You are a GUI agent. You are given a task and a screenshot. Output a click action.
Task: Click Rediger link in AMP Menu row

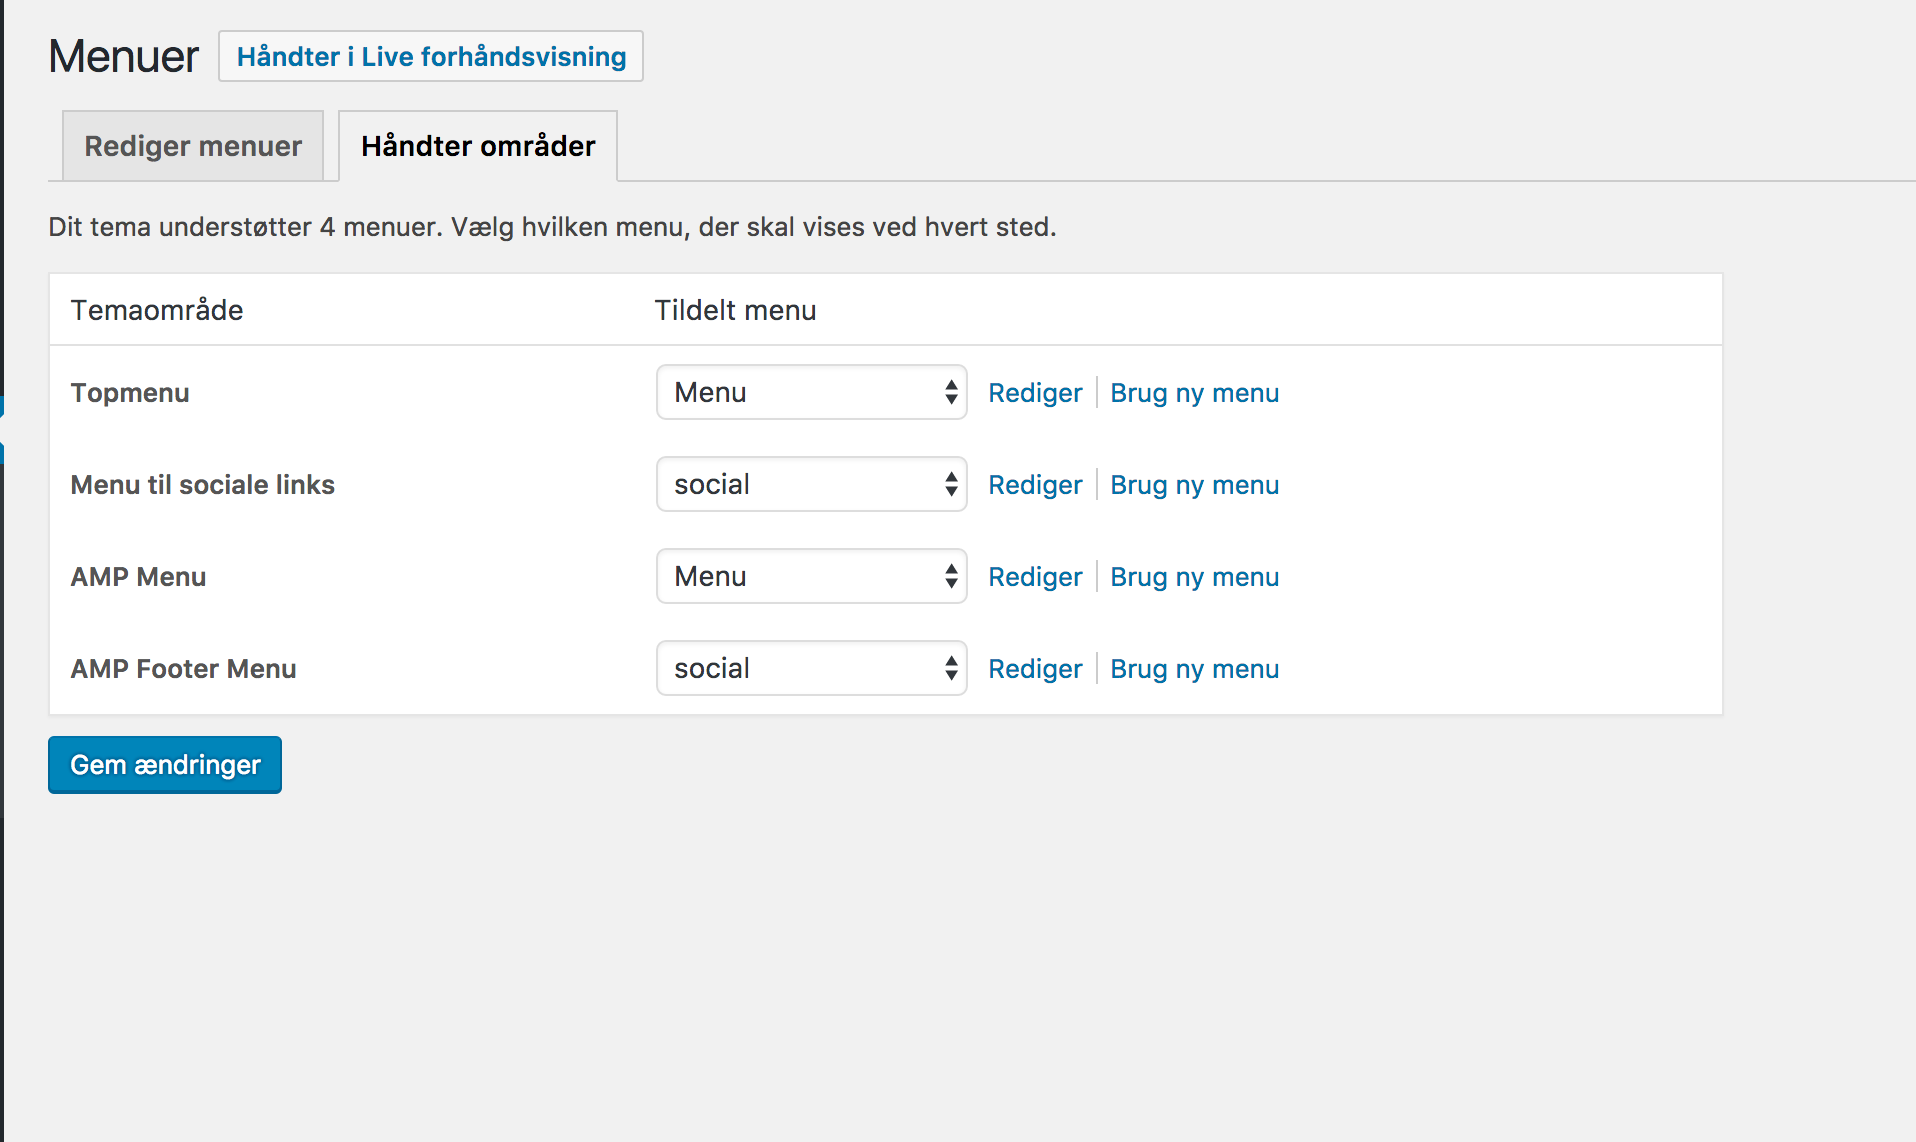(x=1035, y=577)
